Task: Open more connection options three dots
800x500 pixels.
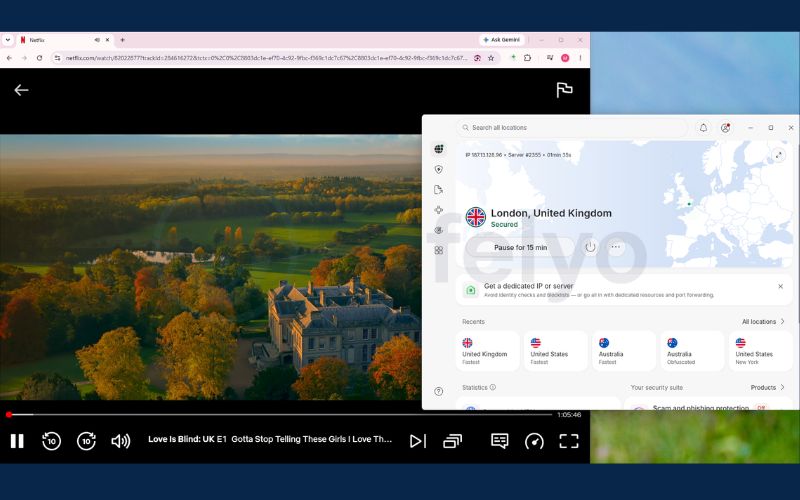Action: click(x=615, y=247)
